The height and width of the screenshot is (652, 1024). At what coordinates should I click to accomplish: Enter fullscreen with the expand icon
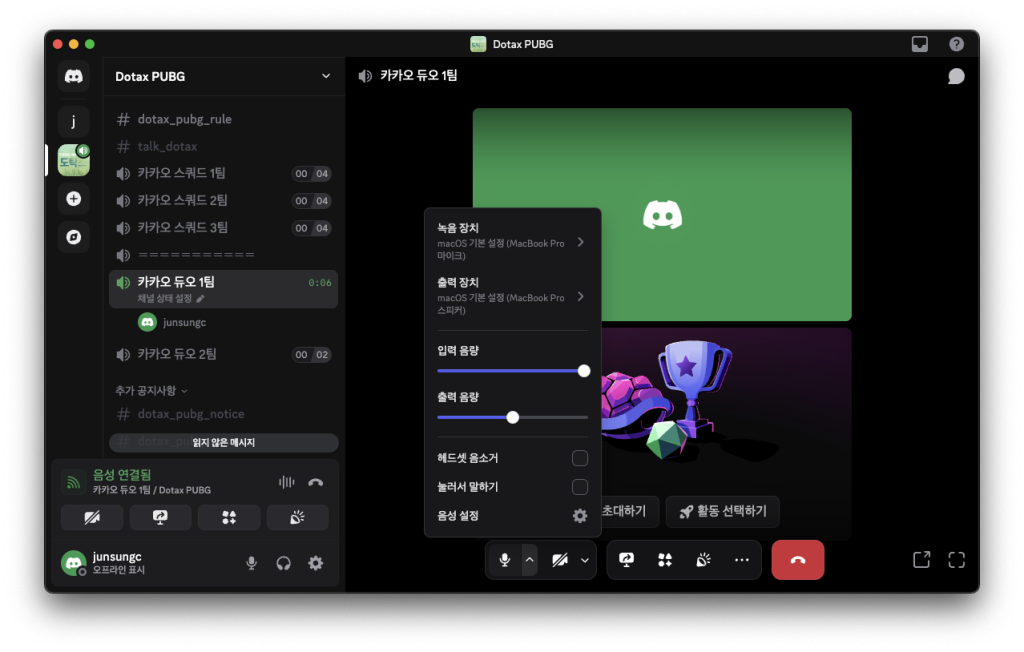956,560
